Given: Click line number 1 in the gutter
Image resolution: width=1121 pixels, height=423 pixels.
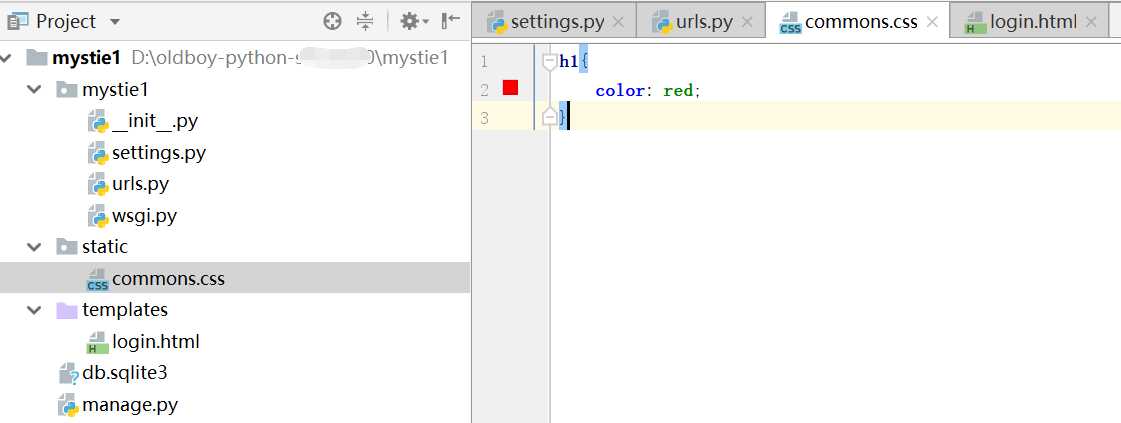Looking at the screenshot, I should coord(484,62).
